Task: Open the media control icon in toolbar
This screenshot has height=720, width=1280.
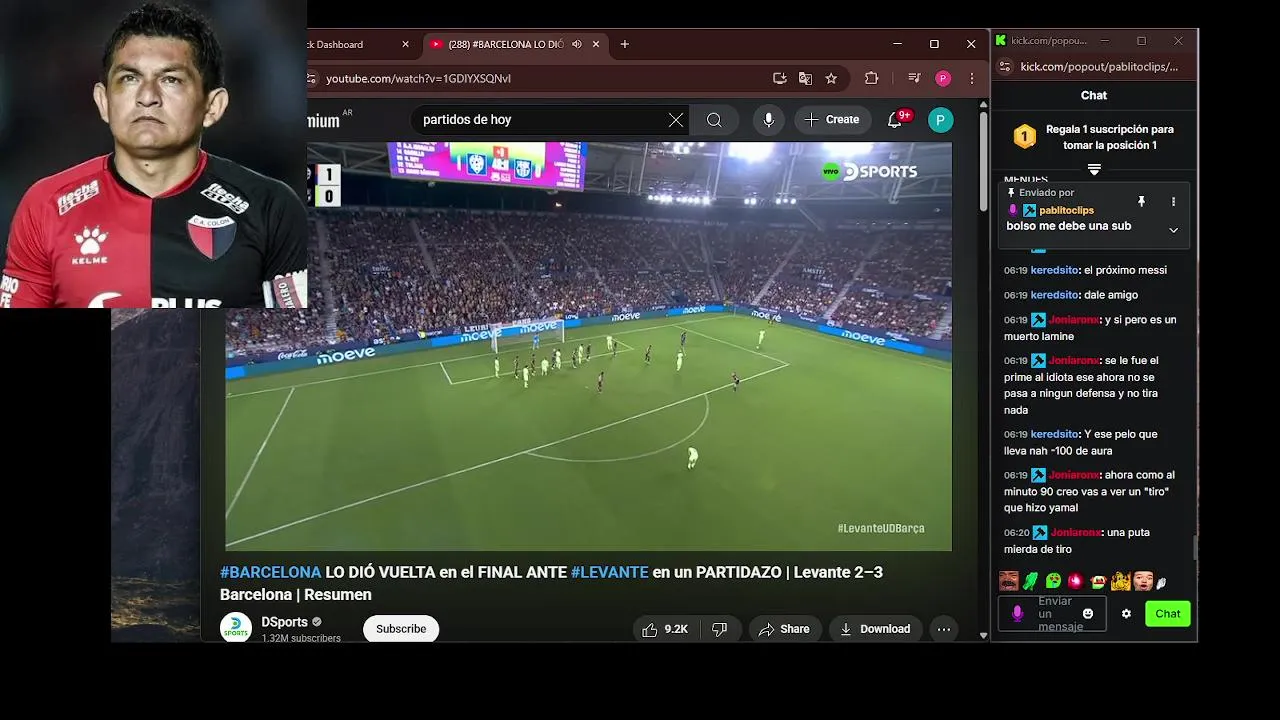Action: coord(914,78)
